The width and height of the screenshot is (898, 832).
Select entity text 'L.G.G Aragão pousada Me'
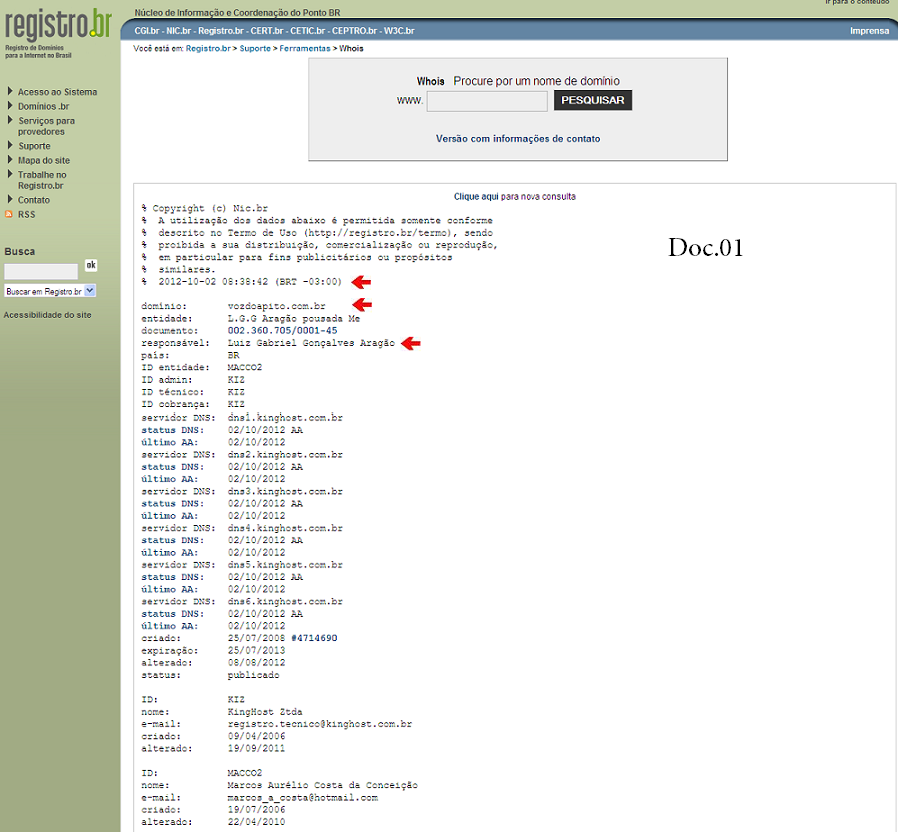294,318
